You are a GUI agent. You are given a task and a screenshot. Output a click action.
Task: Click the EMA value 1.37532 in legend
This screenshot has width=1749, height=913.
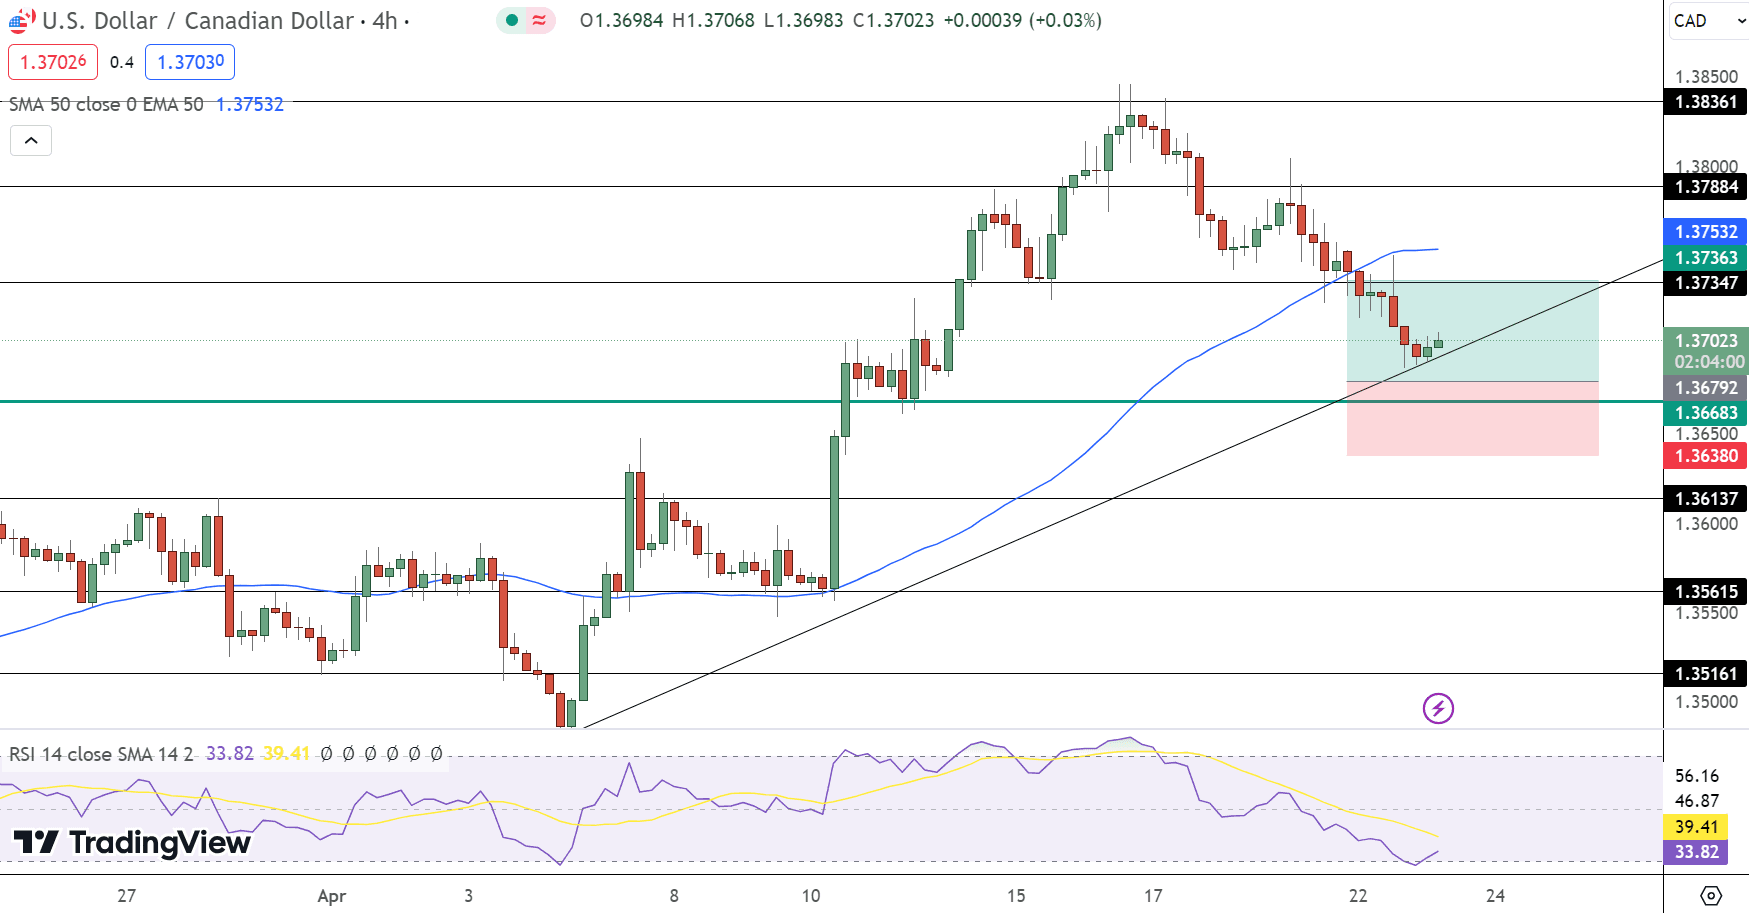pyautogui.click(x=250, y=104)
